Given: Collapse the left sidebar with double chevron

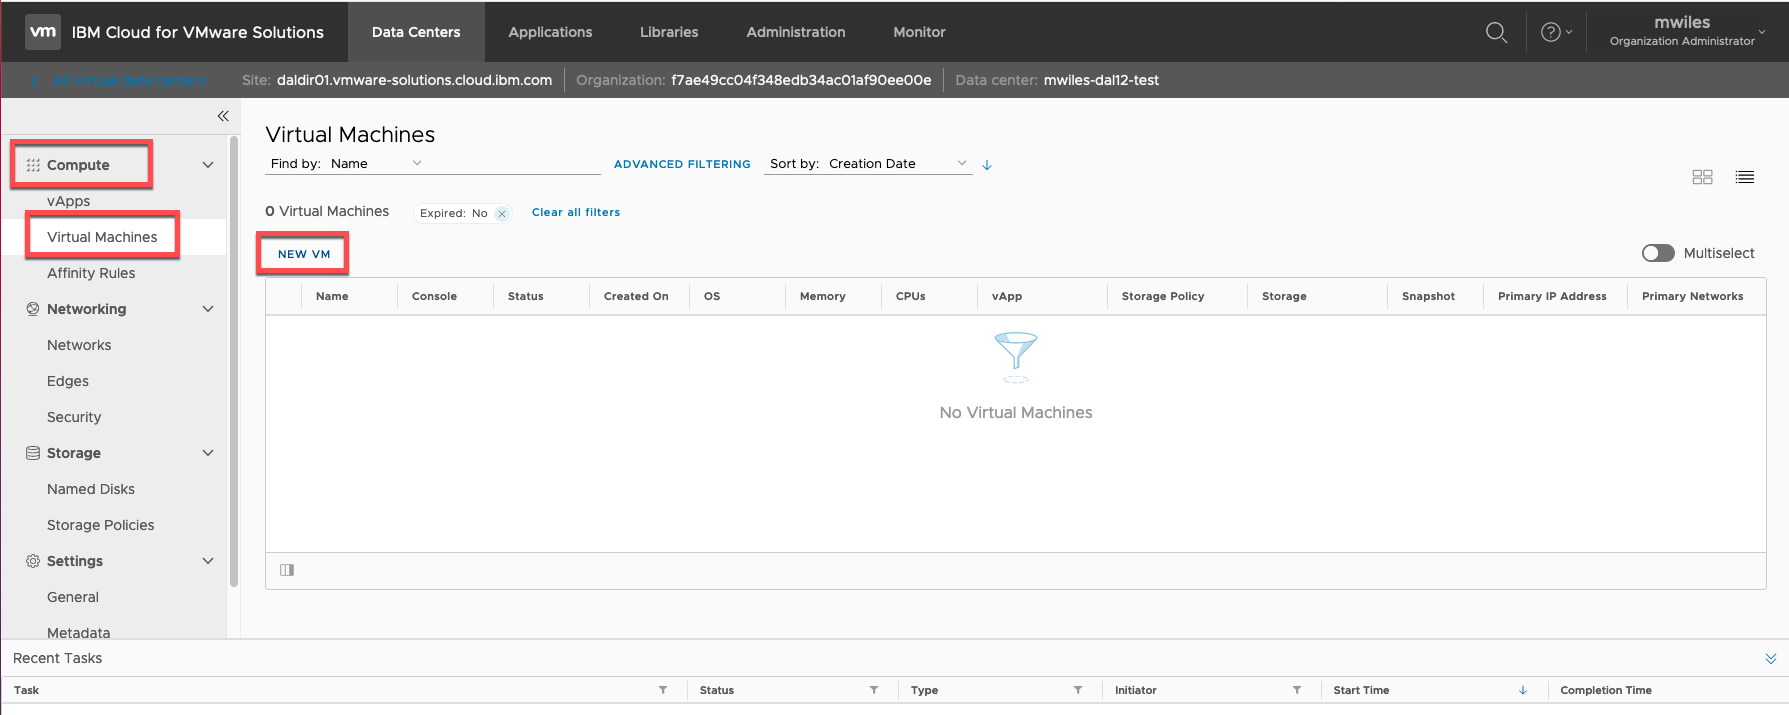Looking at the screenshot, I should point(223,116).
